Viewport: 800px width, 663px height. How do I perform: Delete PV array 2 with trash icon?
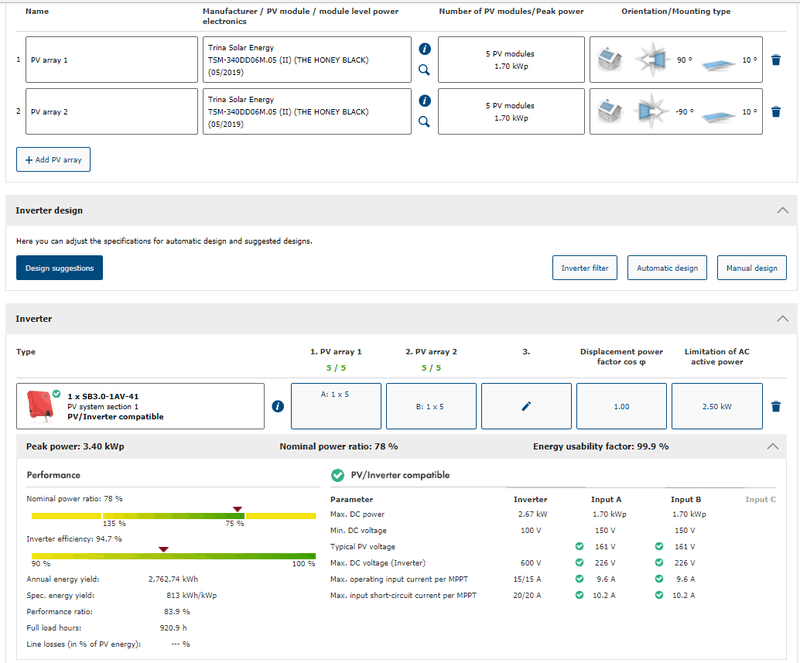(776, 112)
